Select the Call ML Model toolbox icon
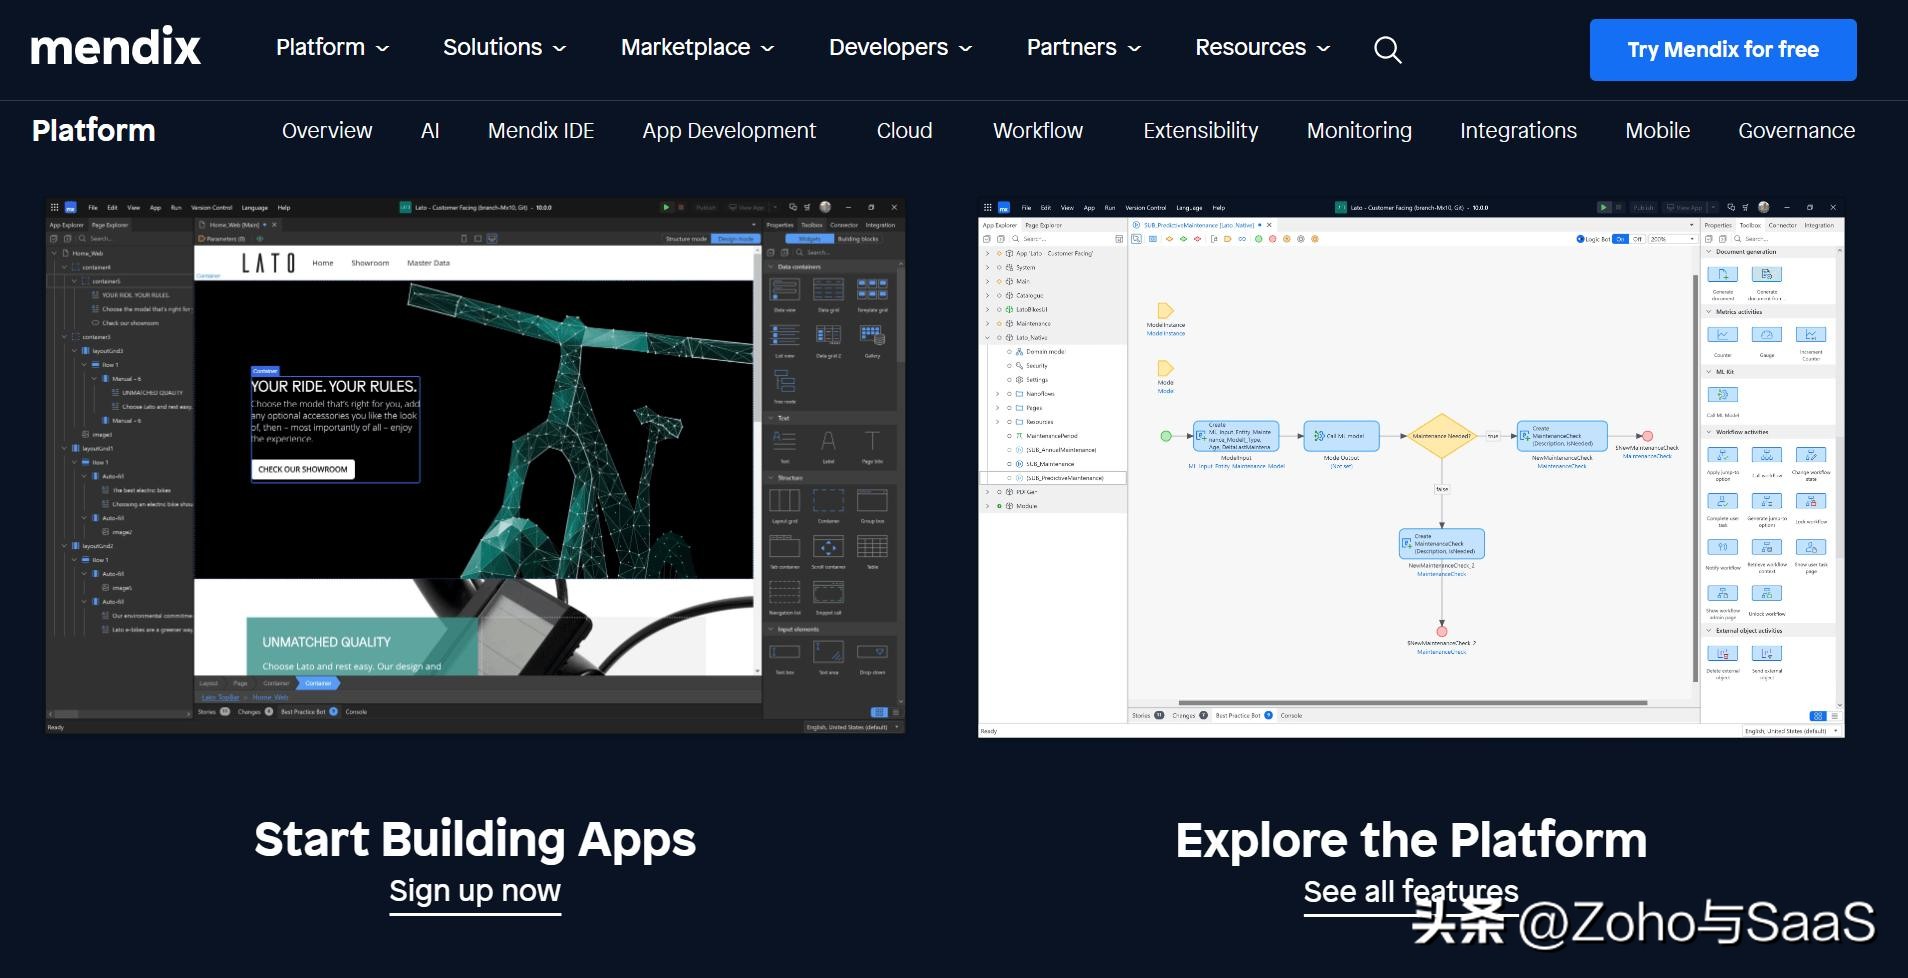This screenshot has height=978, width=1908. (1722, 395)
